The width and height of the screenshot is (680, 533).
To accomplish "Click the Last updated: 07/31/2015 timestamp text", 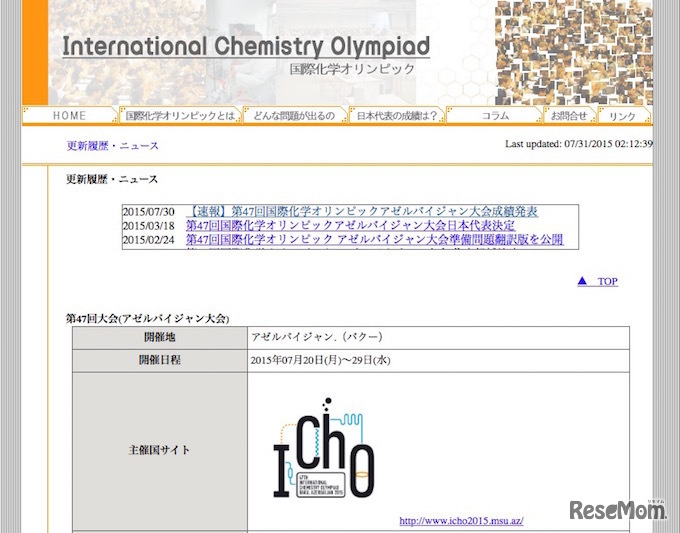I will tap(579, 144).
